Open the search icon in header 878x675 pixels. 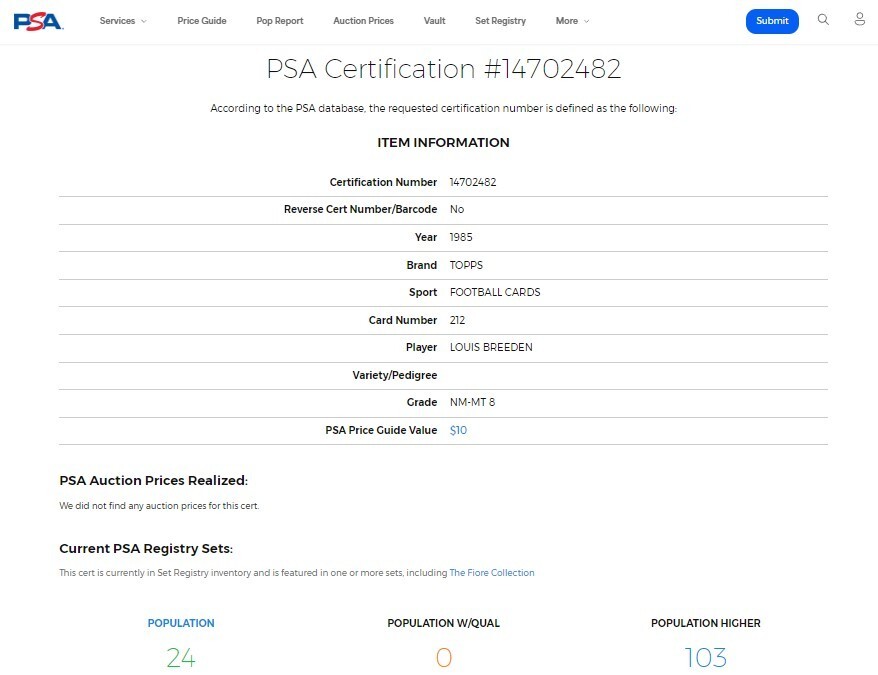tap(823, 20)
